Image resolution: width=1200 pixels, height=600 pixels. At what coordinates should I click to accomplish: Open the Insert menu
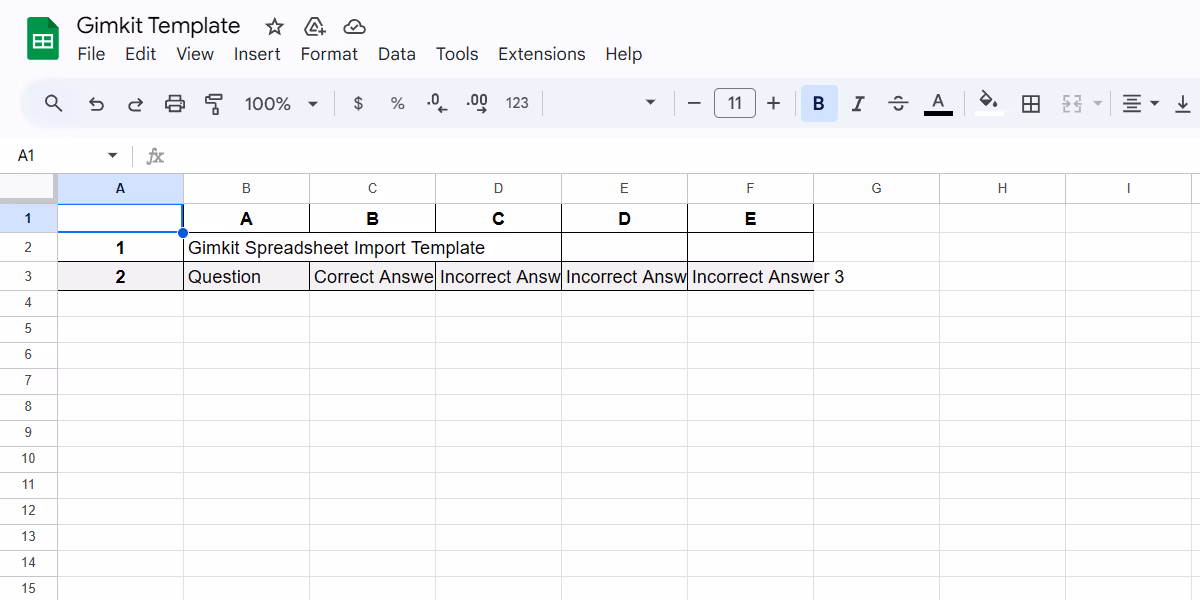click(x=257, y=54)
